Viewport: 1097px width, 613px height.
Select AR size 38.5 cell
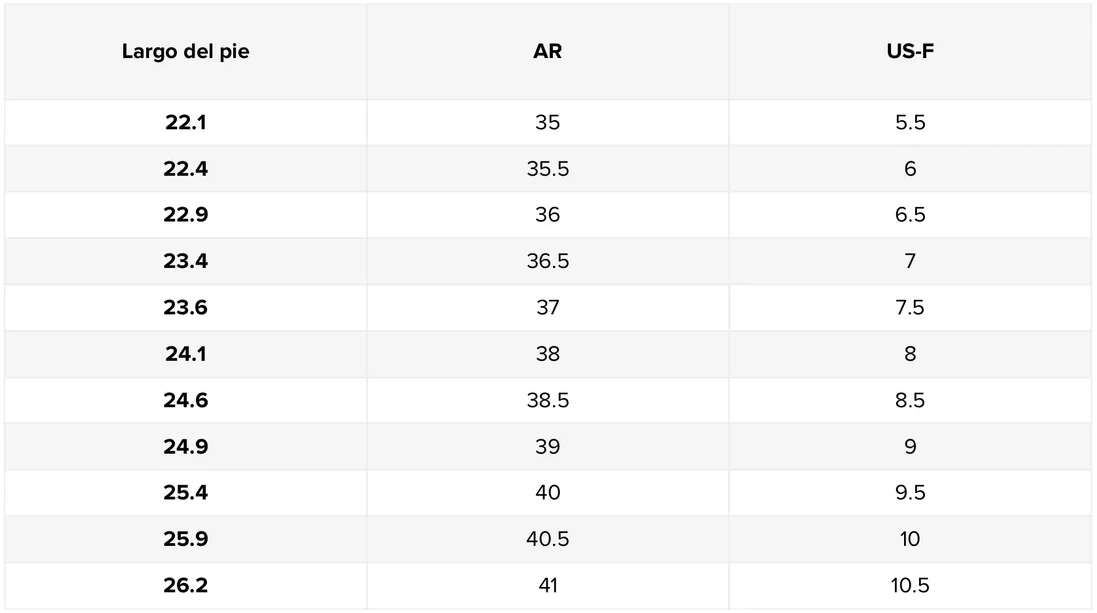pos(547,400)
